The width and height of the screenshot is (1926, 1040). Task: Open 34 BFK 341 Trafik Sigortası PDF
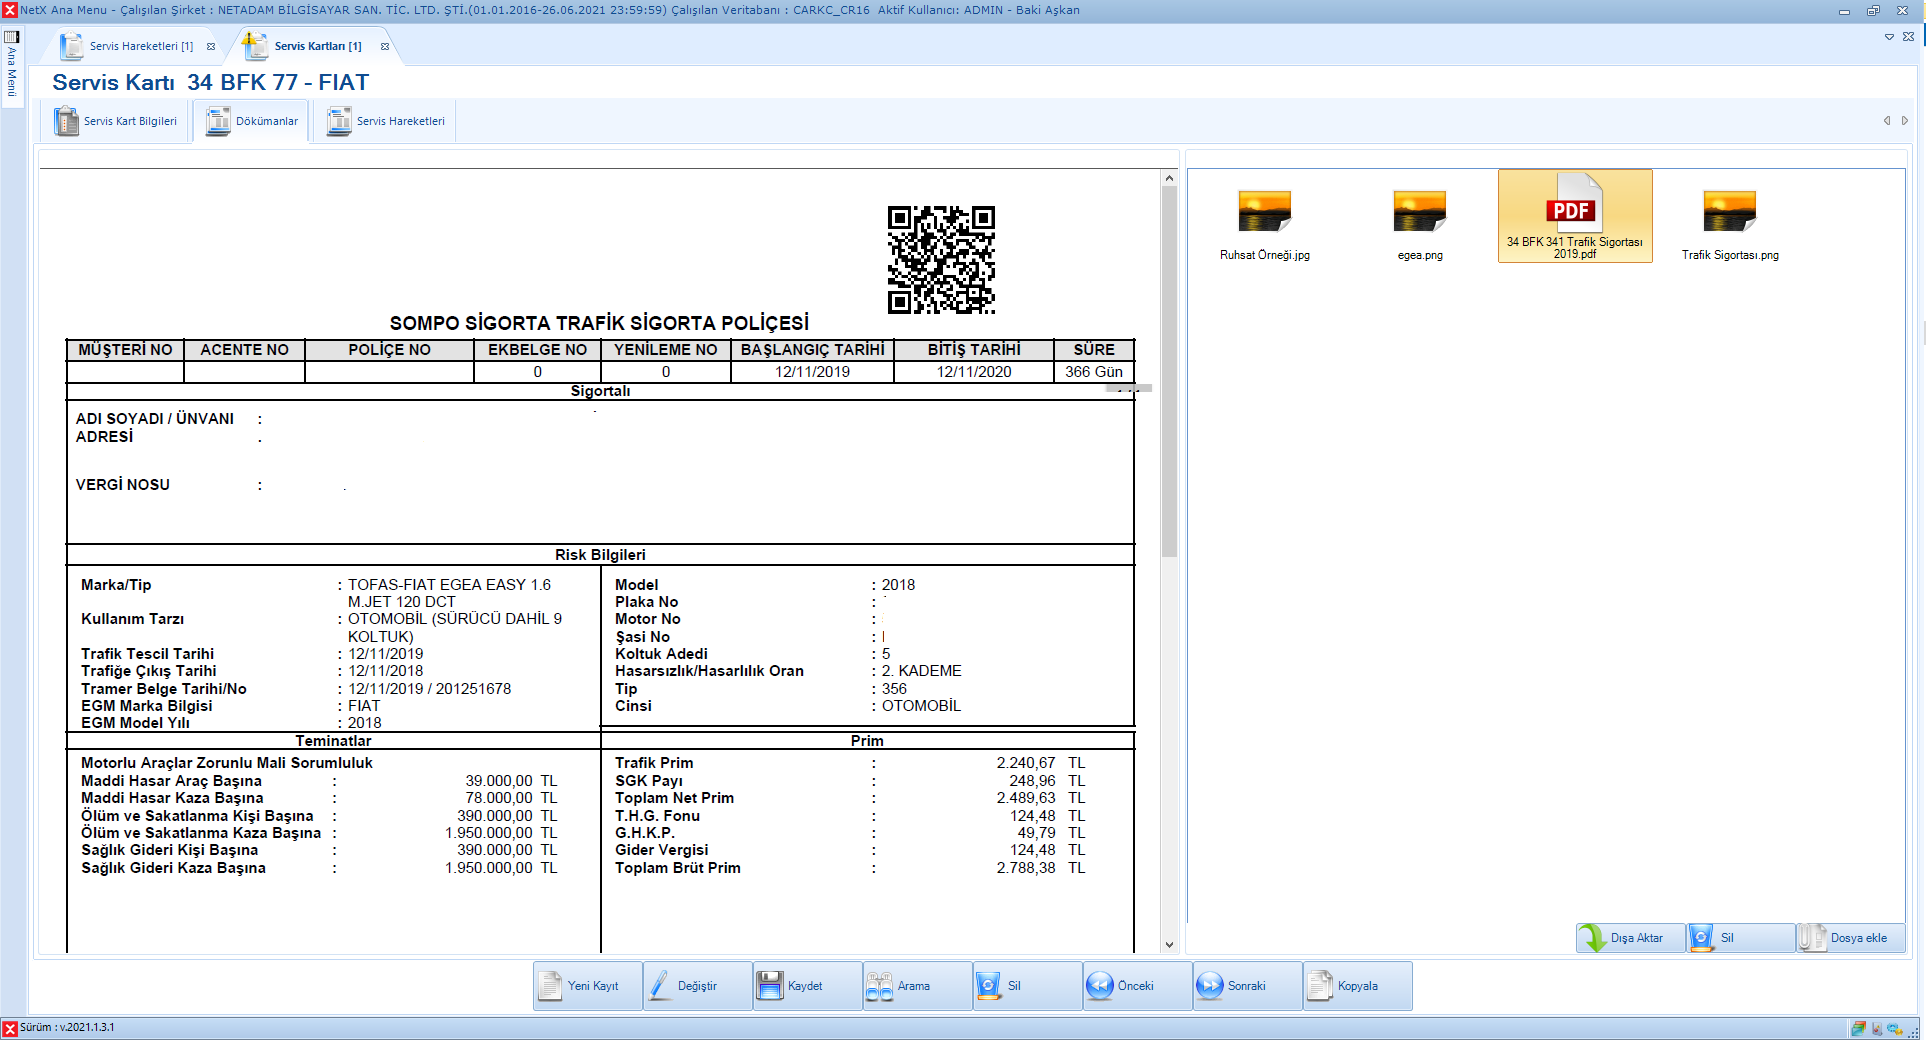1574,217
